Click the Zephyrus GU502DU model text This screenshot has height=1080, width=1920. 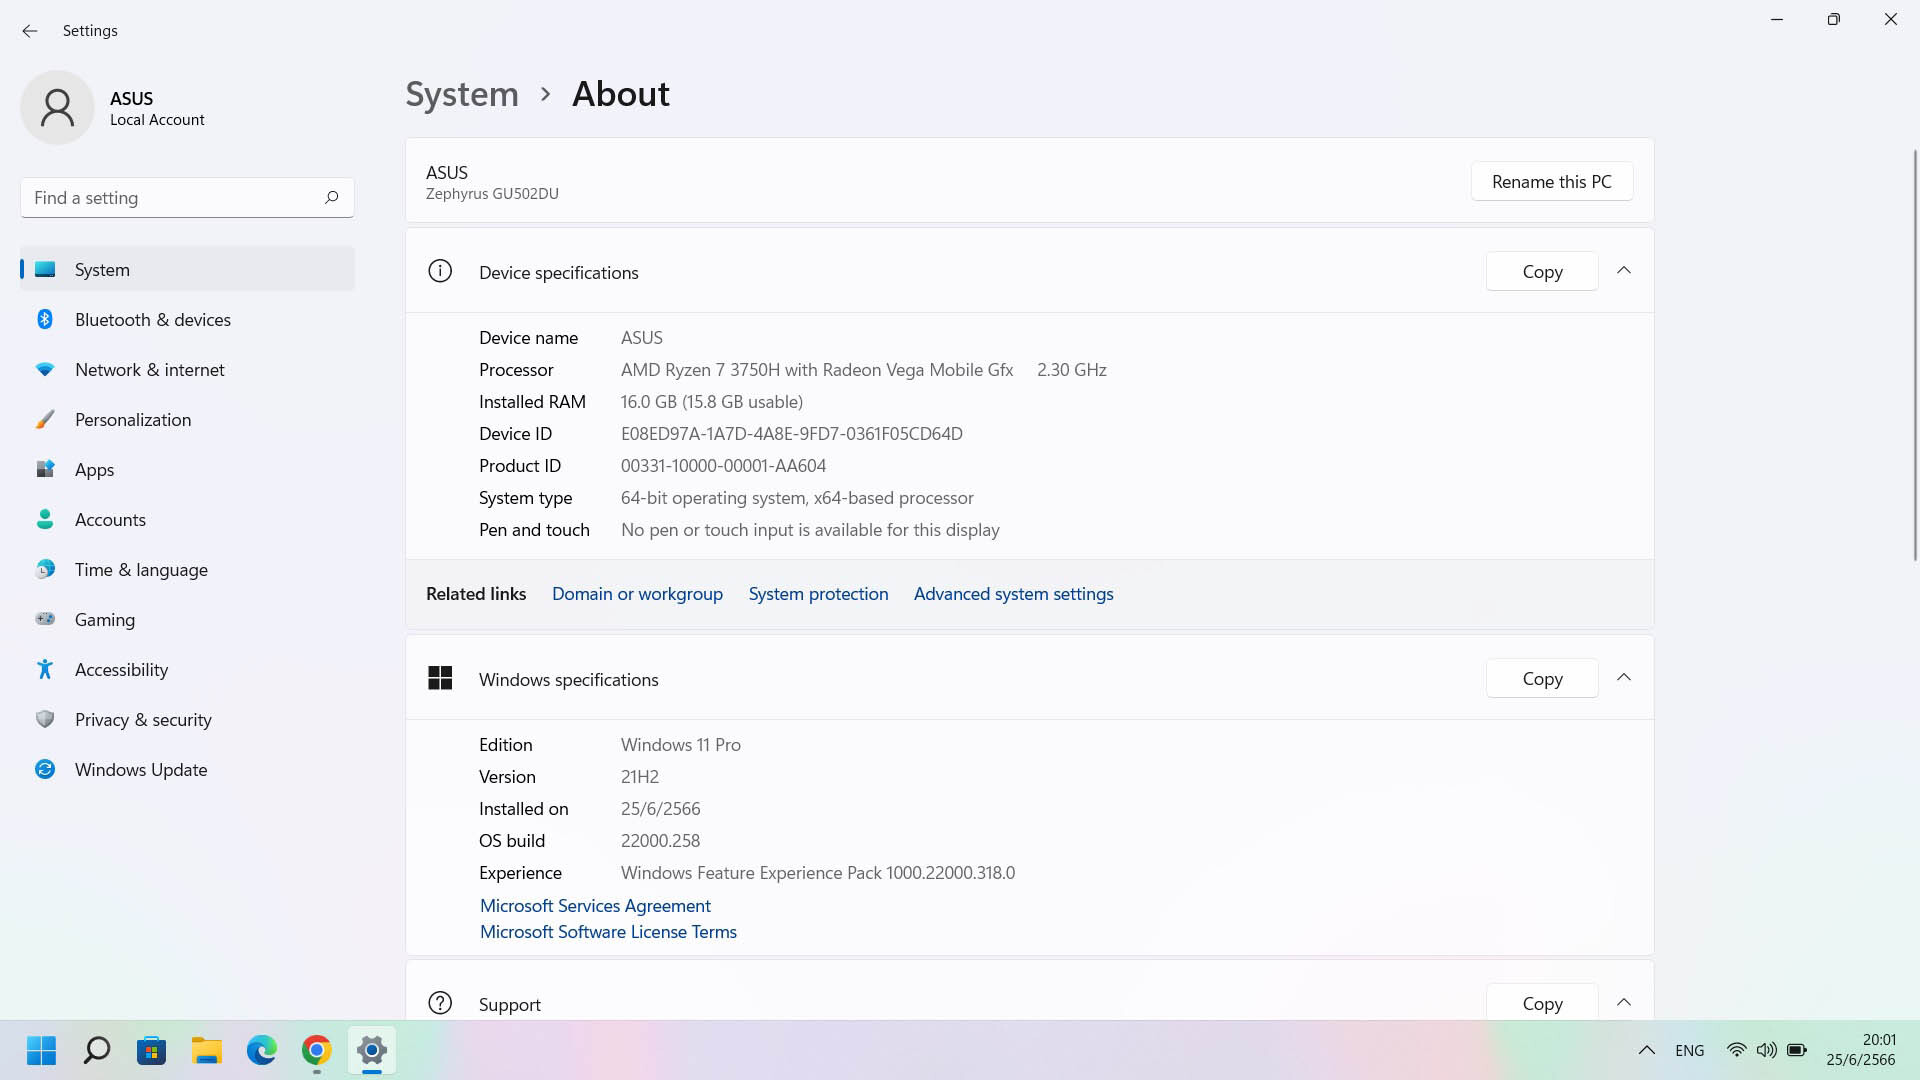pyautogui.click(x=492, y=193)
